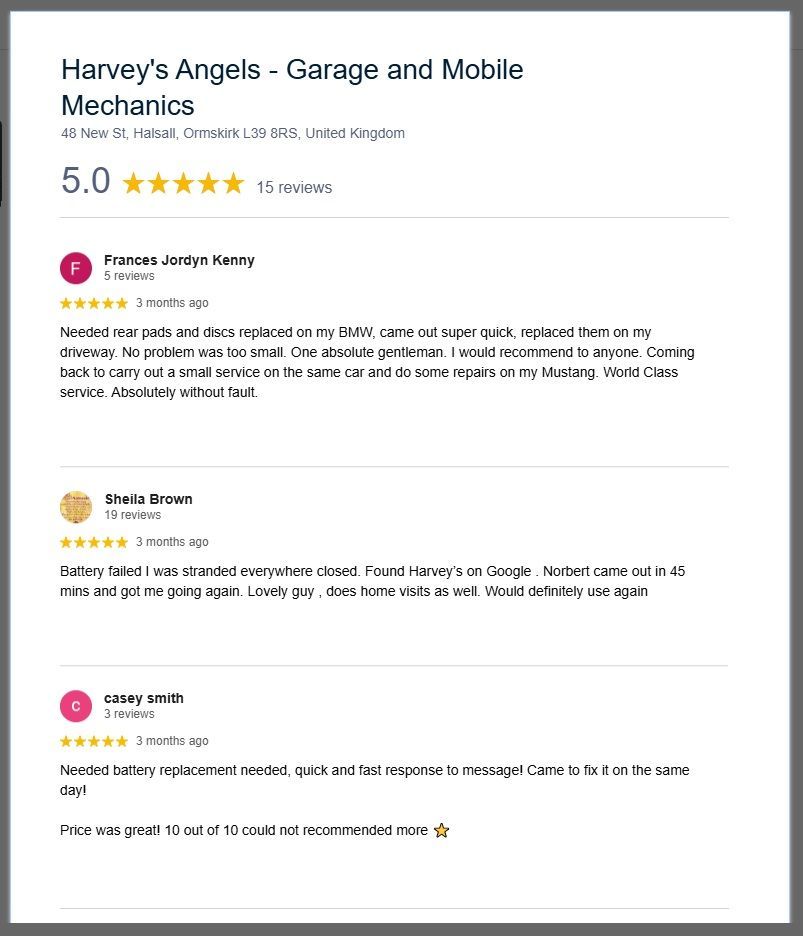Click Frances Jordyn Kenny's pink F avatar

tap(76, 268)
